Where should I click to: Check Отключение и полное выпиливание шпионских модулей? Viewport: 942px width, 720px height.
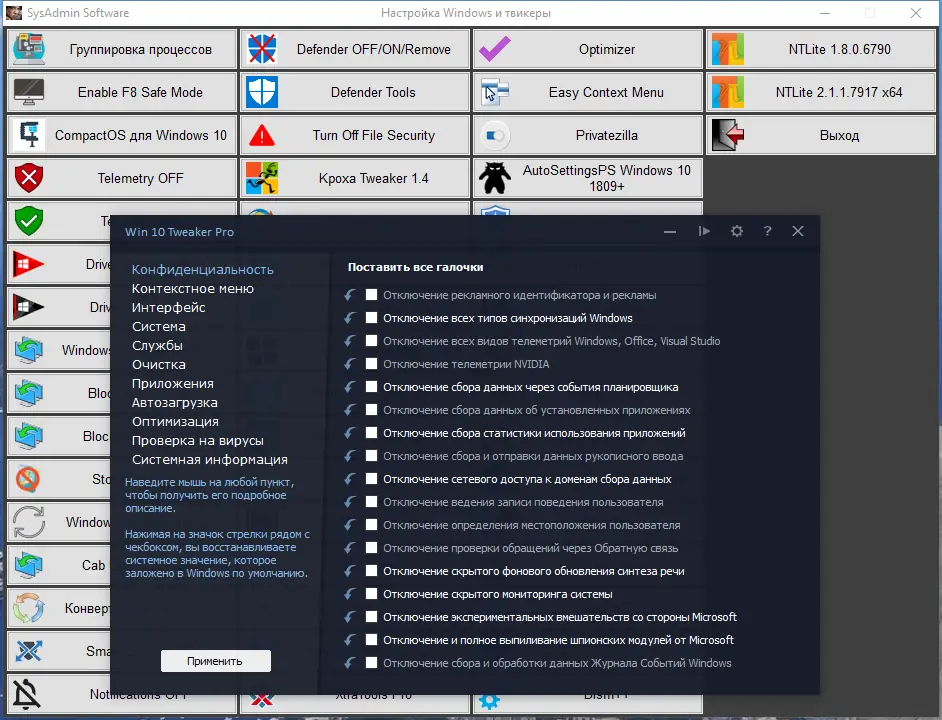pyautogui.click(x=371, y=639)
